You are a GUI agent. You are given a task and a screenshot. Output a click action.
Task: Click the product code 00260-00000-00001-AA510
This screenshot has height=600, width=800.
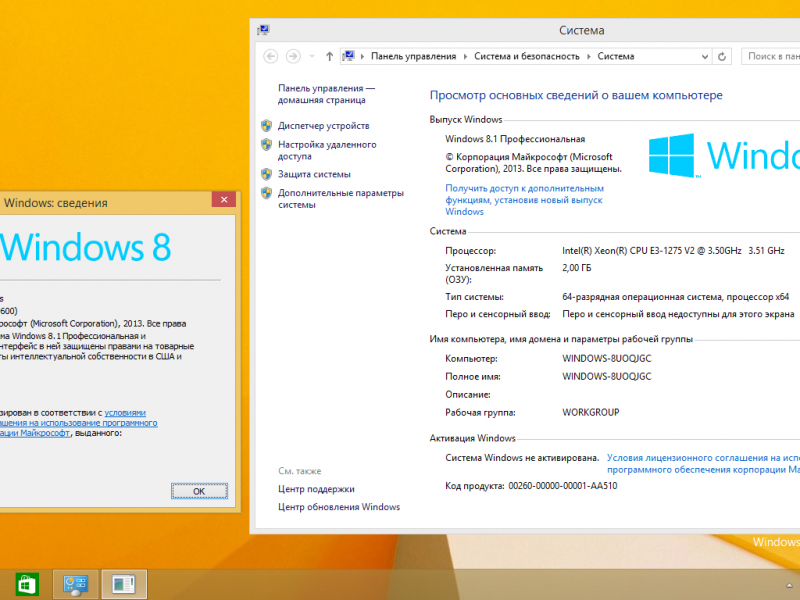[x=563, y=486]
